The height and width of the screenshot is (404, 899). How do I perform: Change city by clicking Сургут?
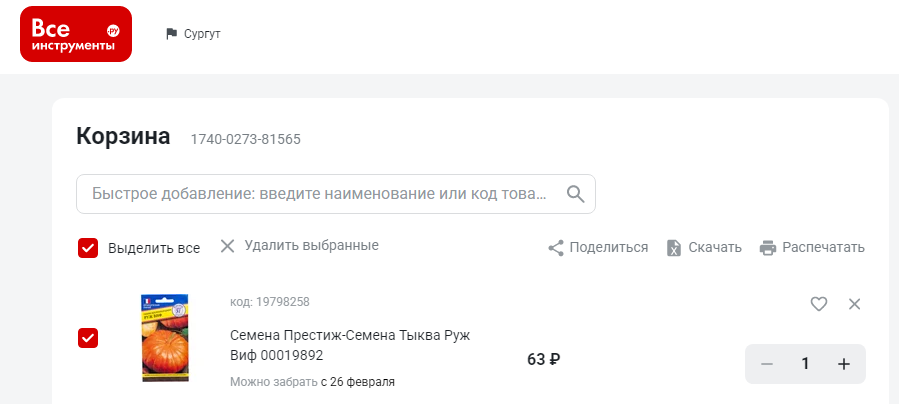(202, 34)
